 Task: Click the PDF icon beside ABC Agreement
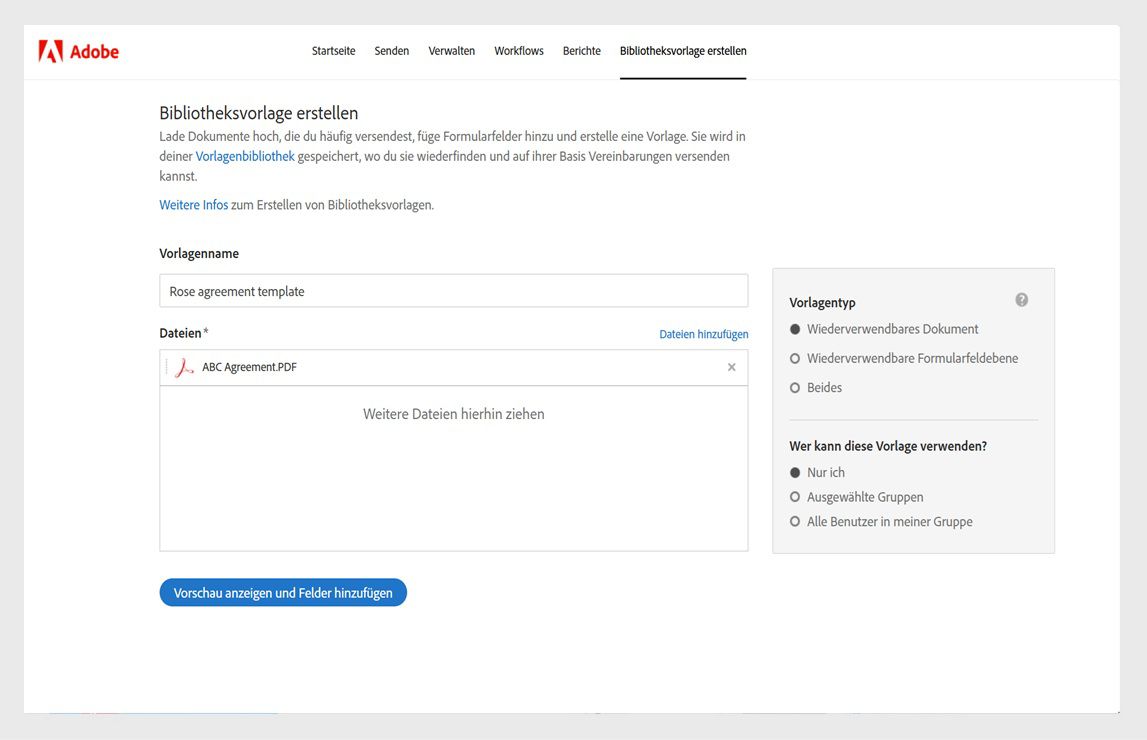[184, 368]
